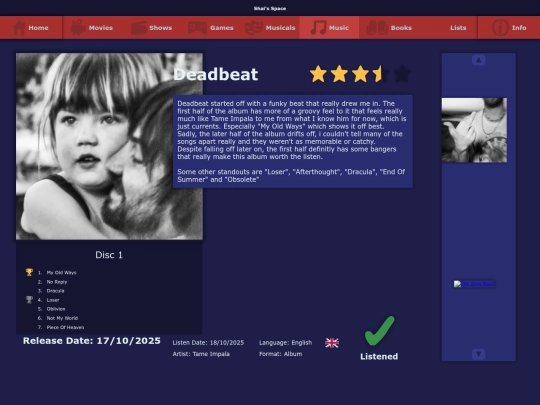
Task: Click the Language: English text
Action: 285,343
